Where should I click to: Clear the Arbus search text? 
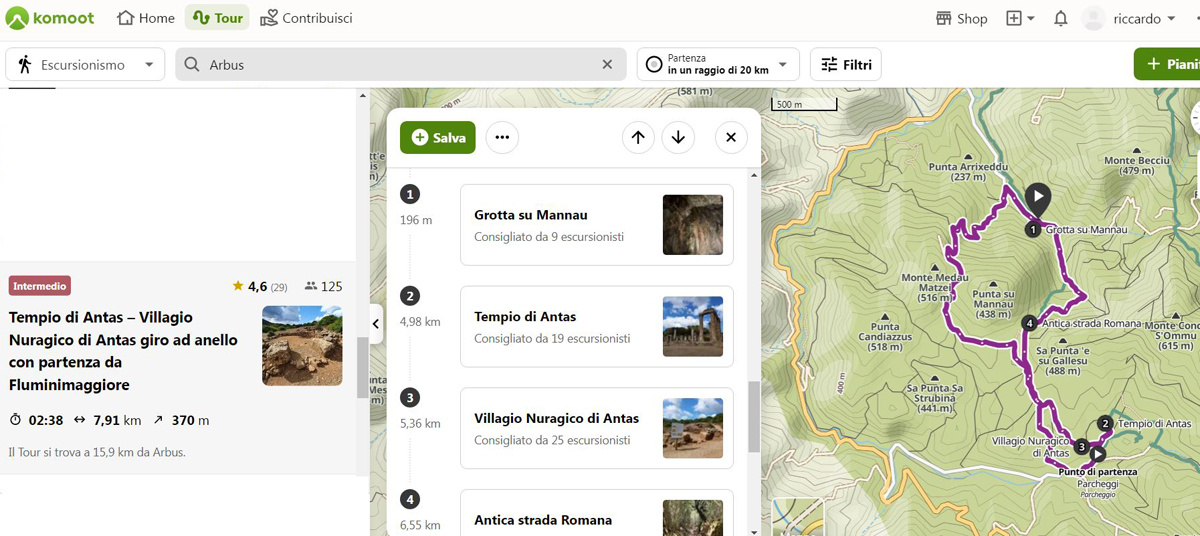607,64
